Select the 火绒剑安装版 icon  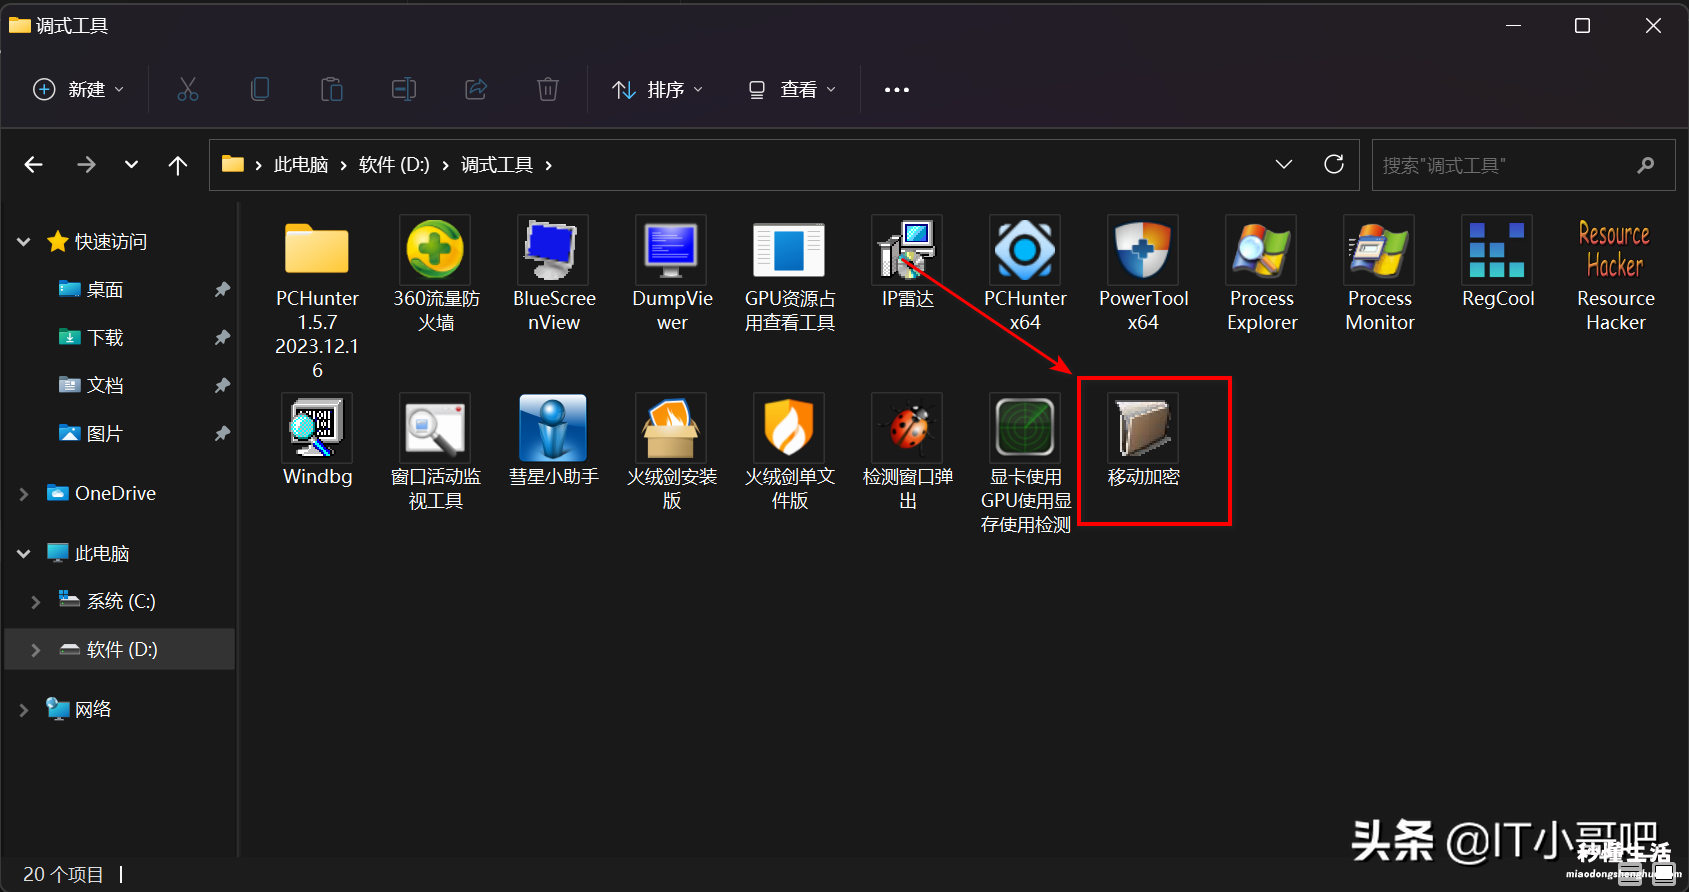click(671, 427)
